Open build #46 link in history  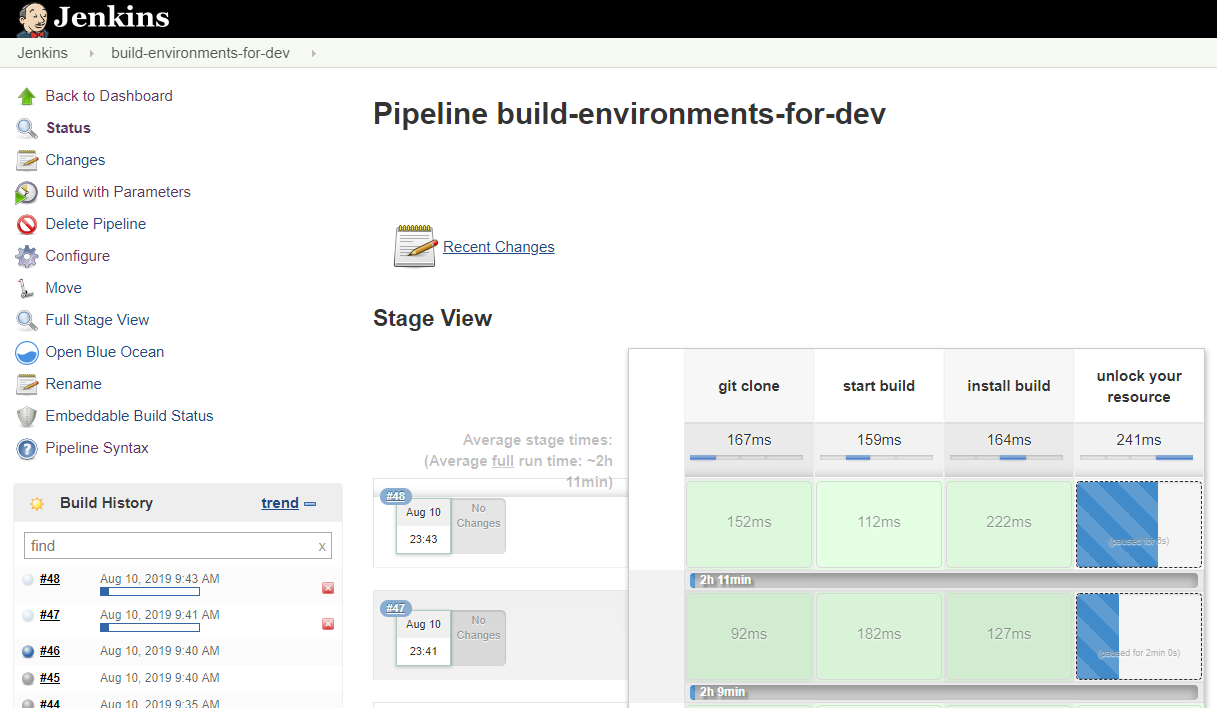click(x=50, y=651)
